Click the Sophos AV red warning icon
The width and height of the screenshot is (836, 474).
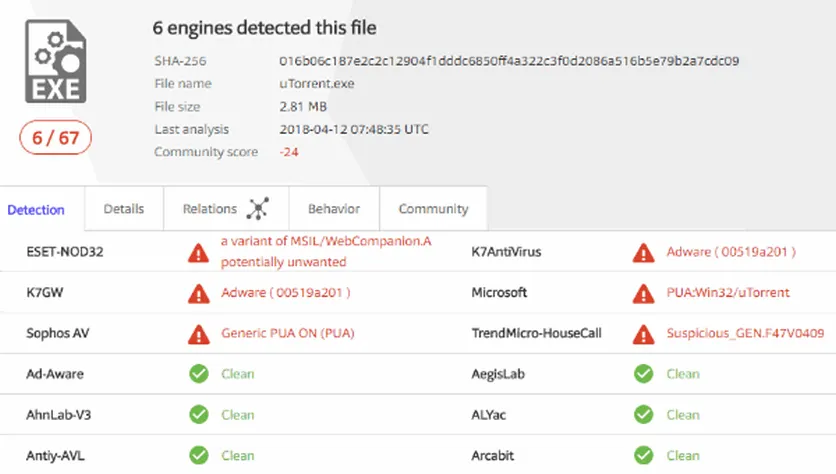coord(198,333)
